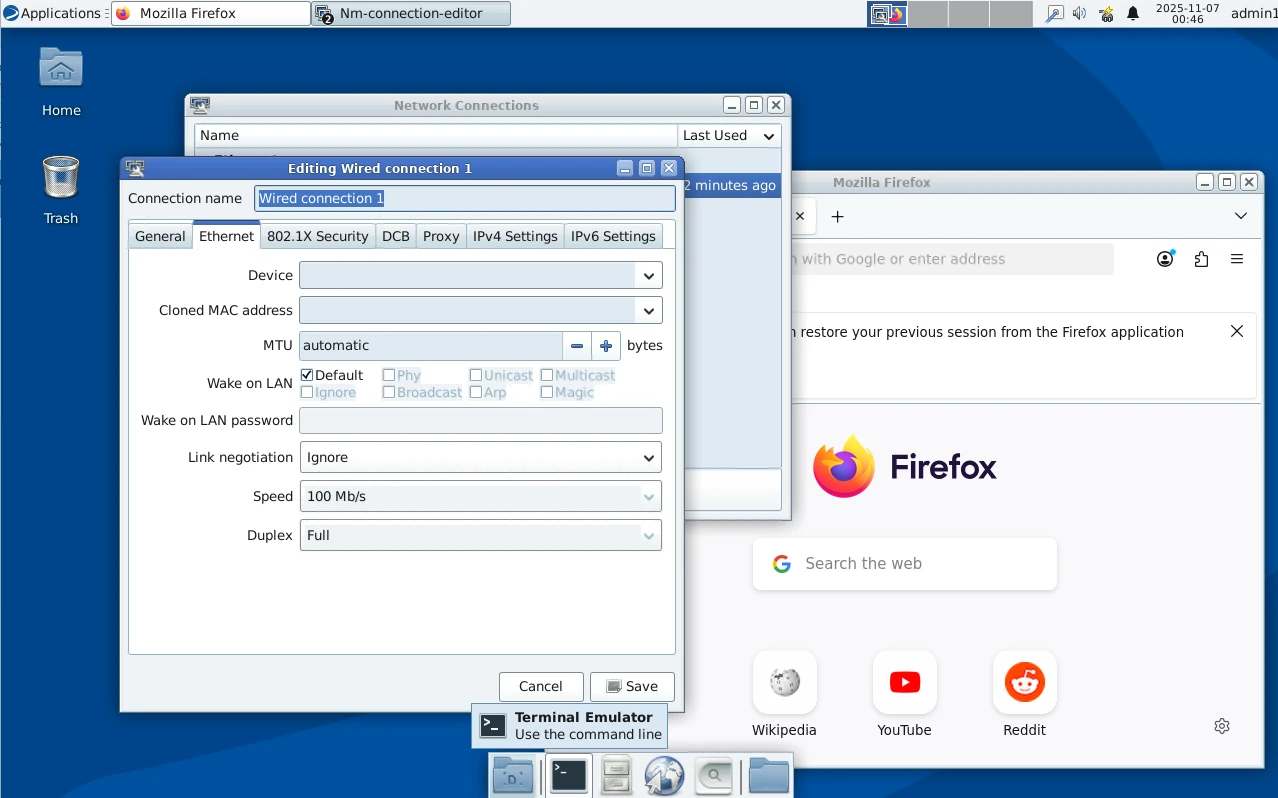This screenshot has height=798, width=1278.
Task: Toggle the Magic Wake on LAN checkbox
Action: click(547, 392)
